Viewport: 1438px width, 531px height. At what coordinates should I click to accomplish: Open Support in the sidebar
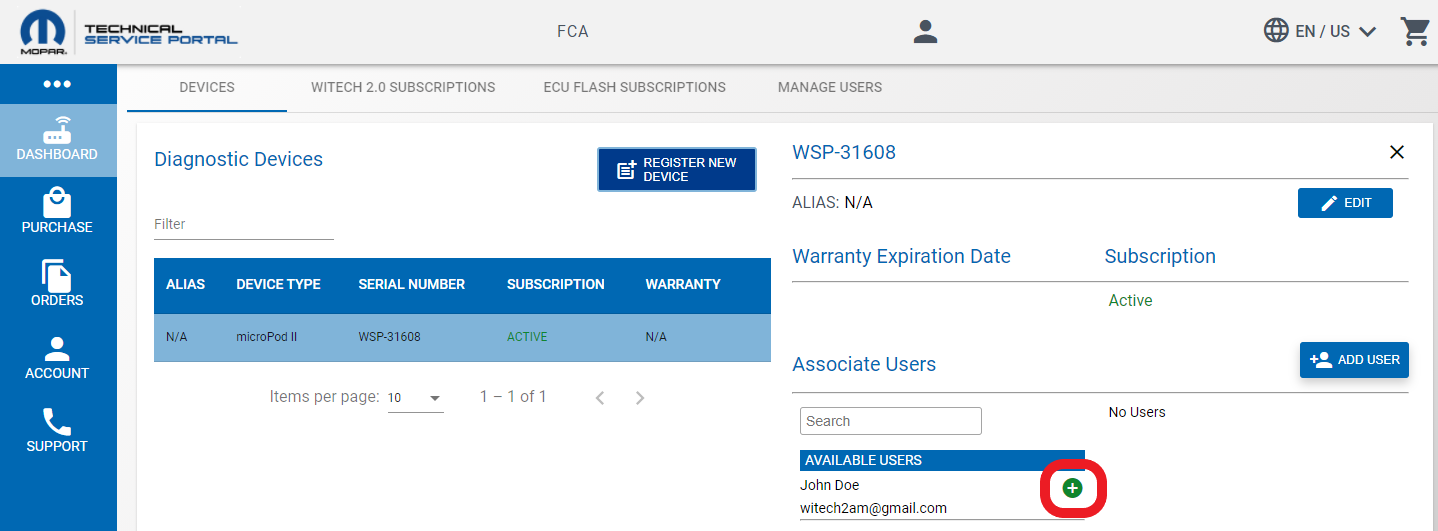click(57, 432)
